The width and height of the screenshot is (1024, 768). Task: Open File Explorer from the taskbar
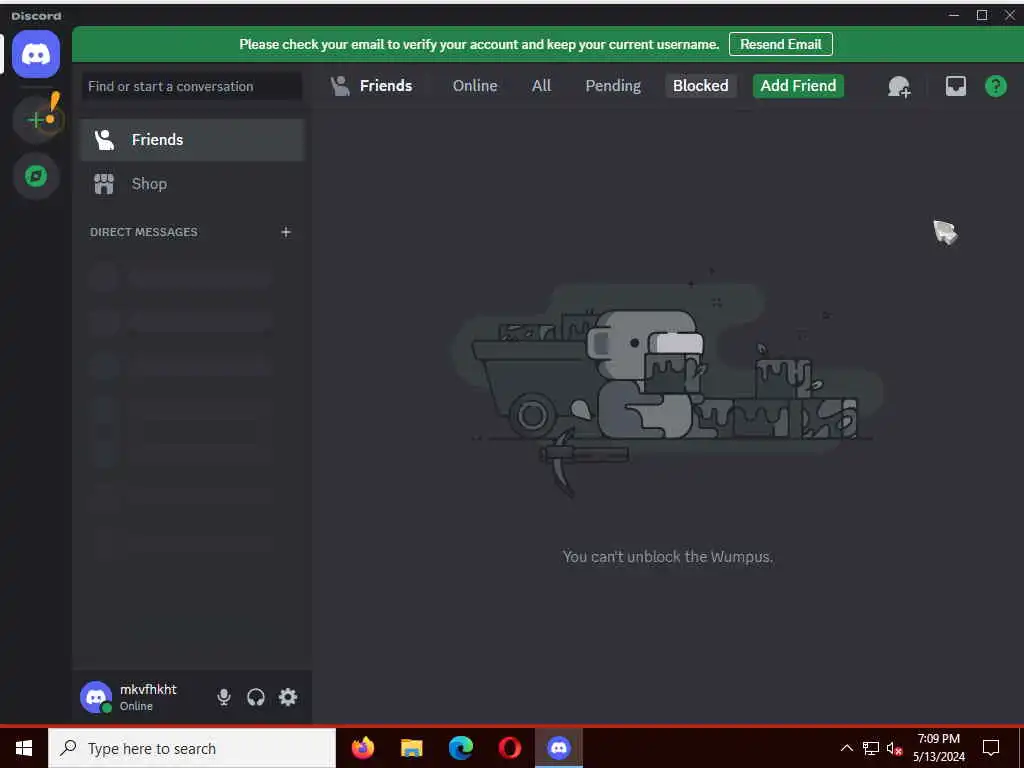(x=412, y=748)
